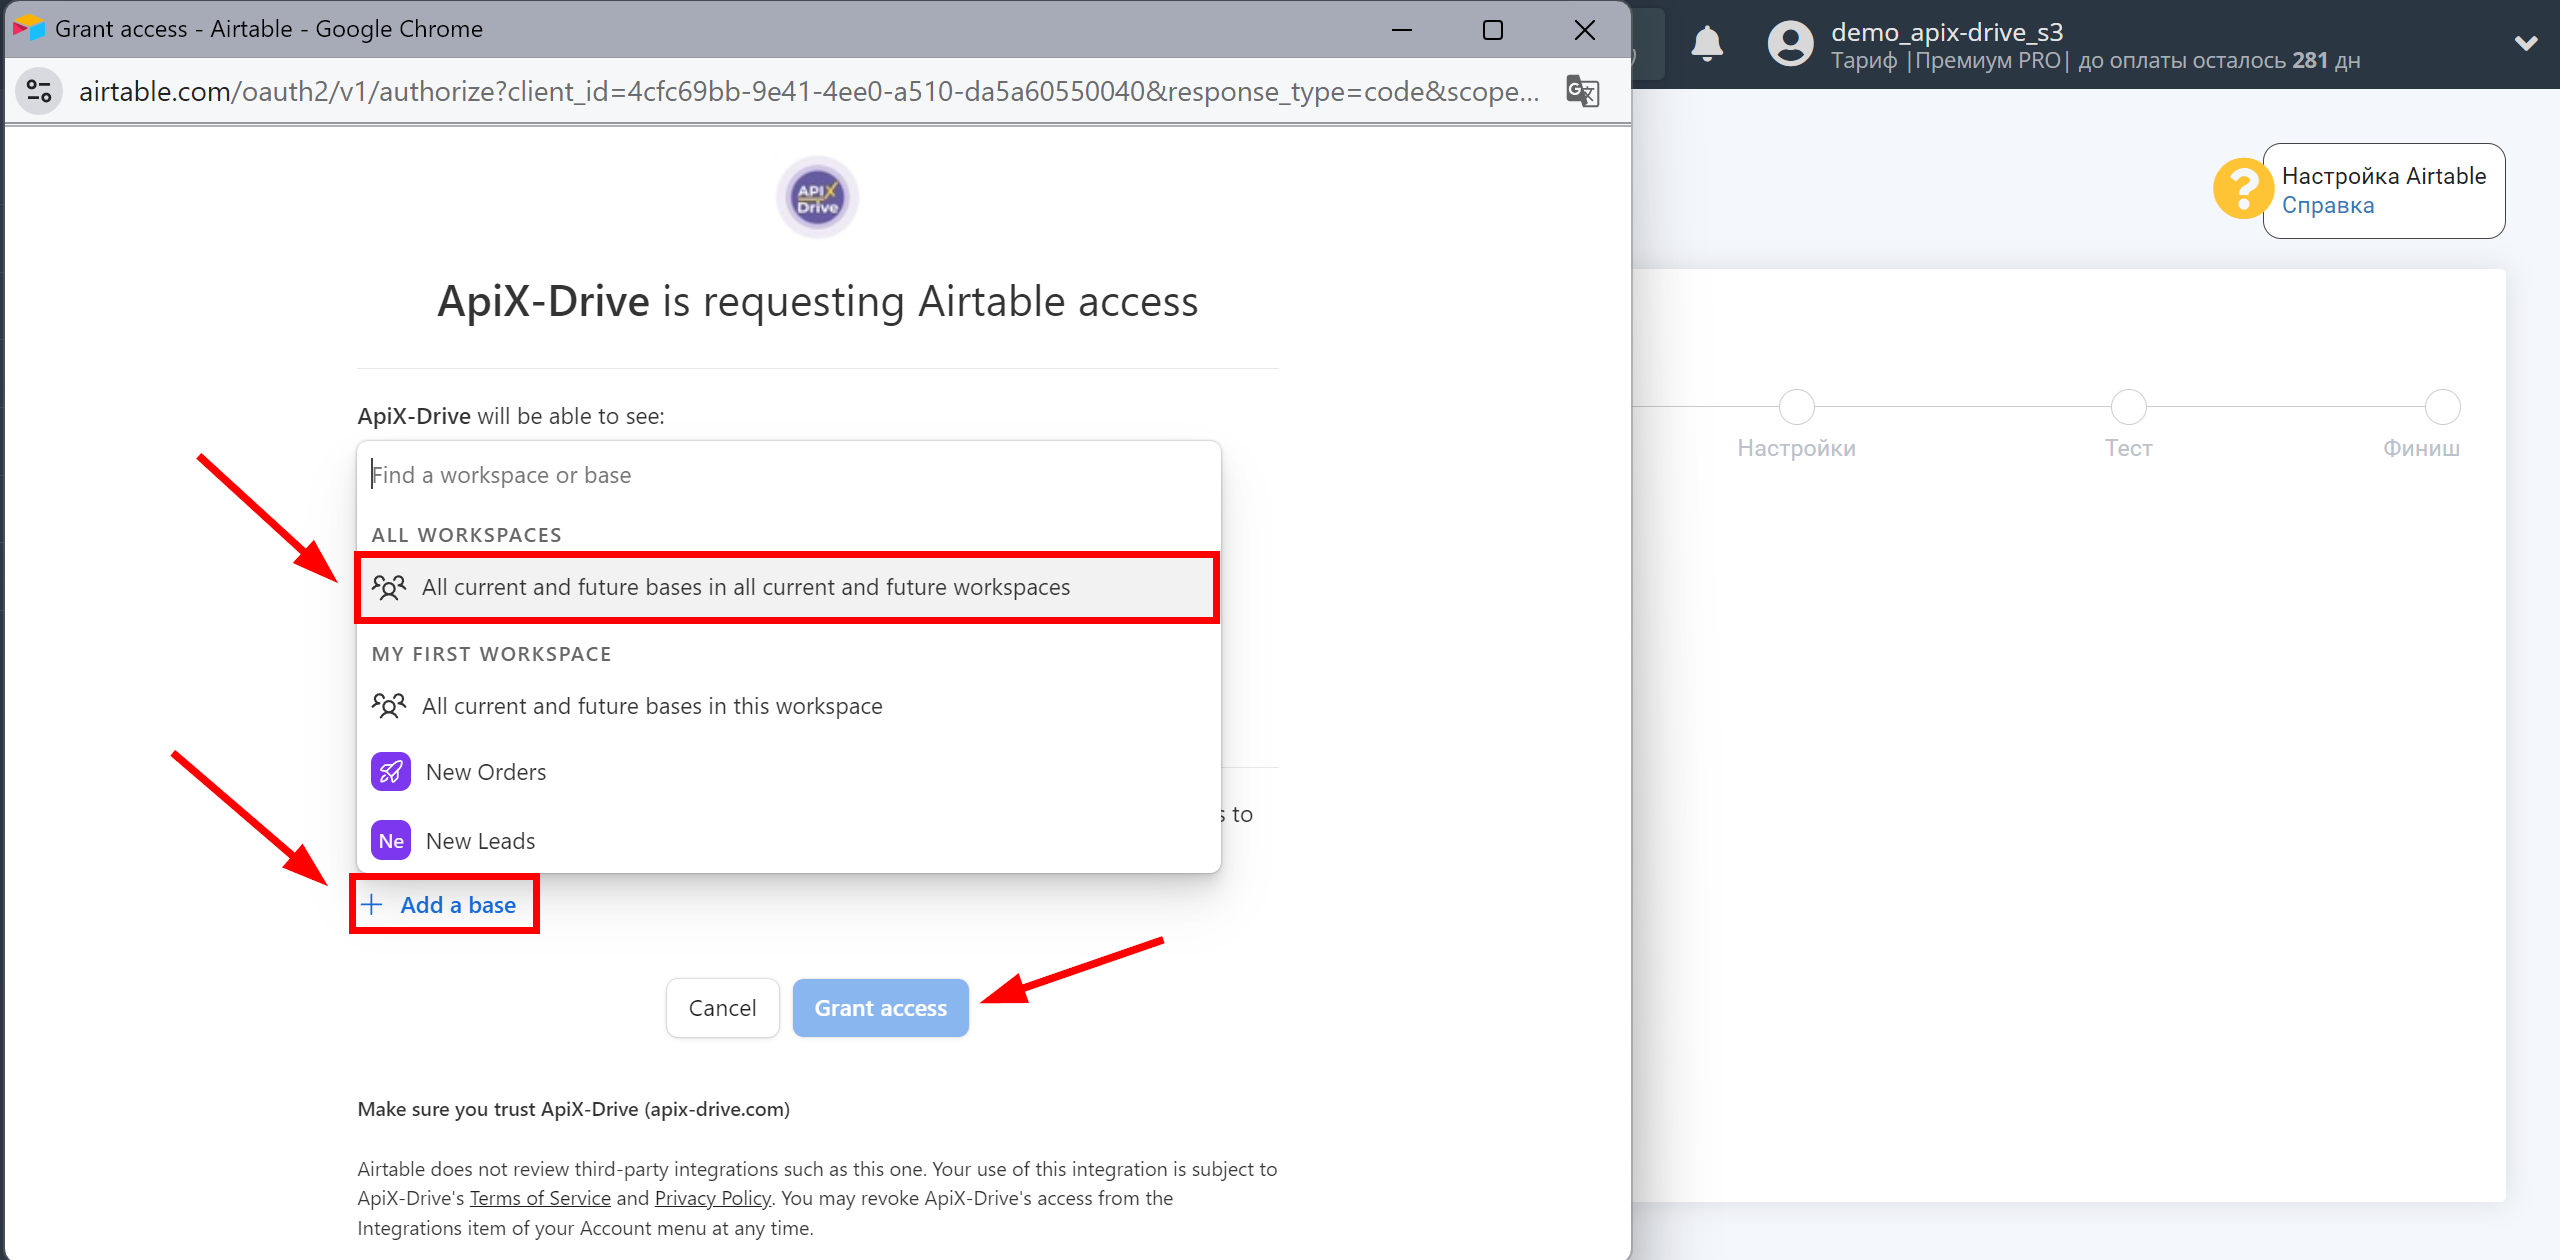Click the New Orders rocket icon
2560x1260 pixels.
[391, 772]
